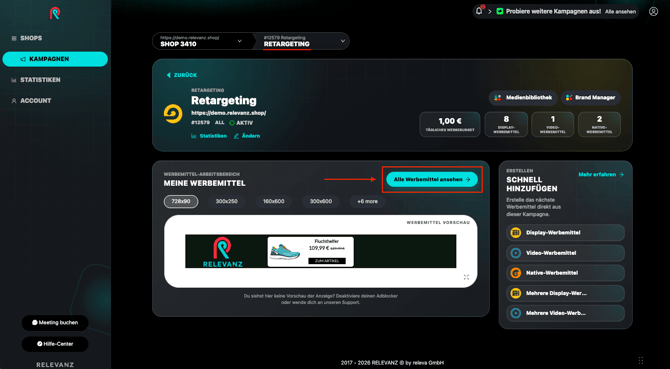Click Alle Werbemittel ansehen button

[432, 180]
